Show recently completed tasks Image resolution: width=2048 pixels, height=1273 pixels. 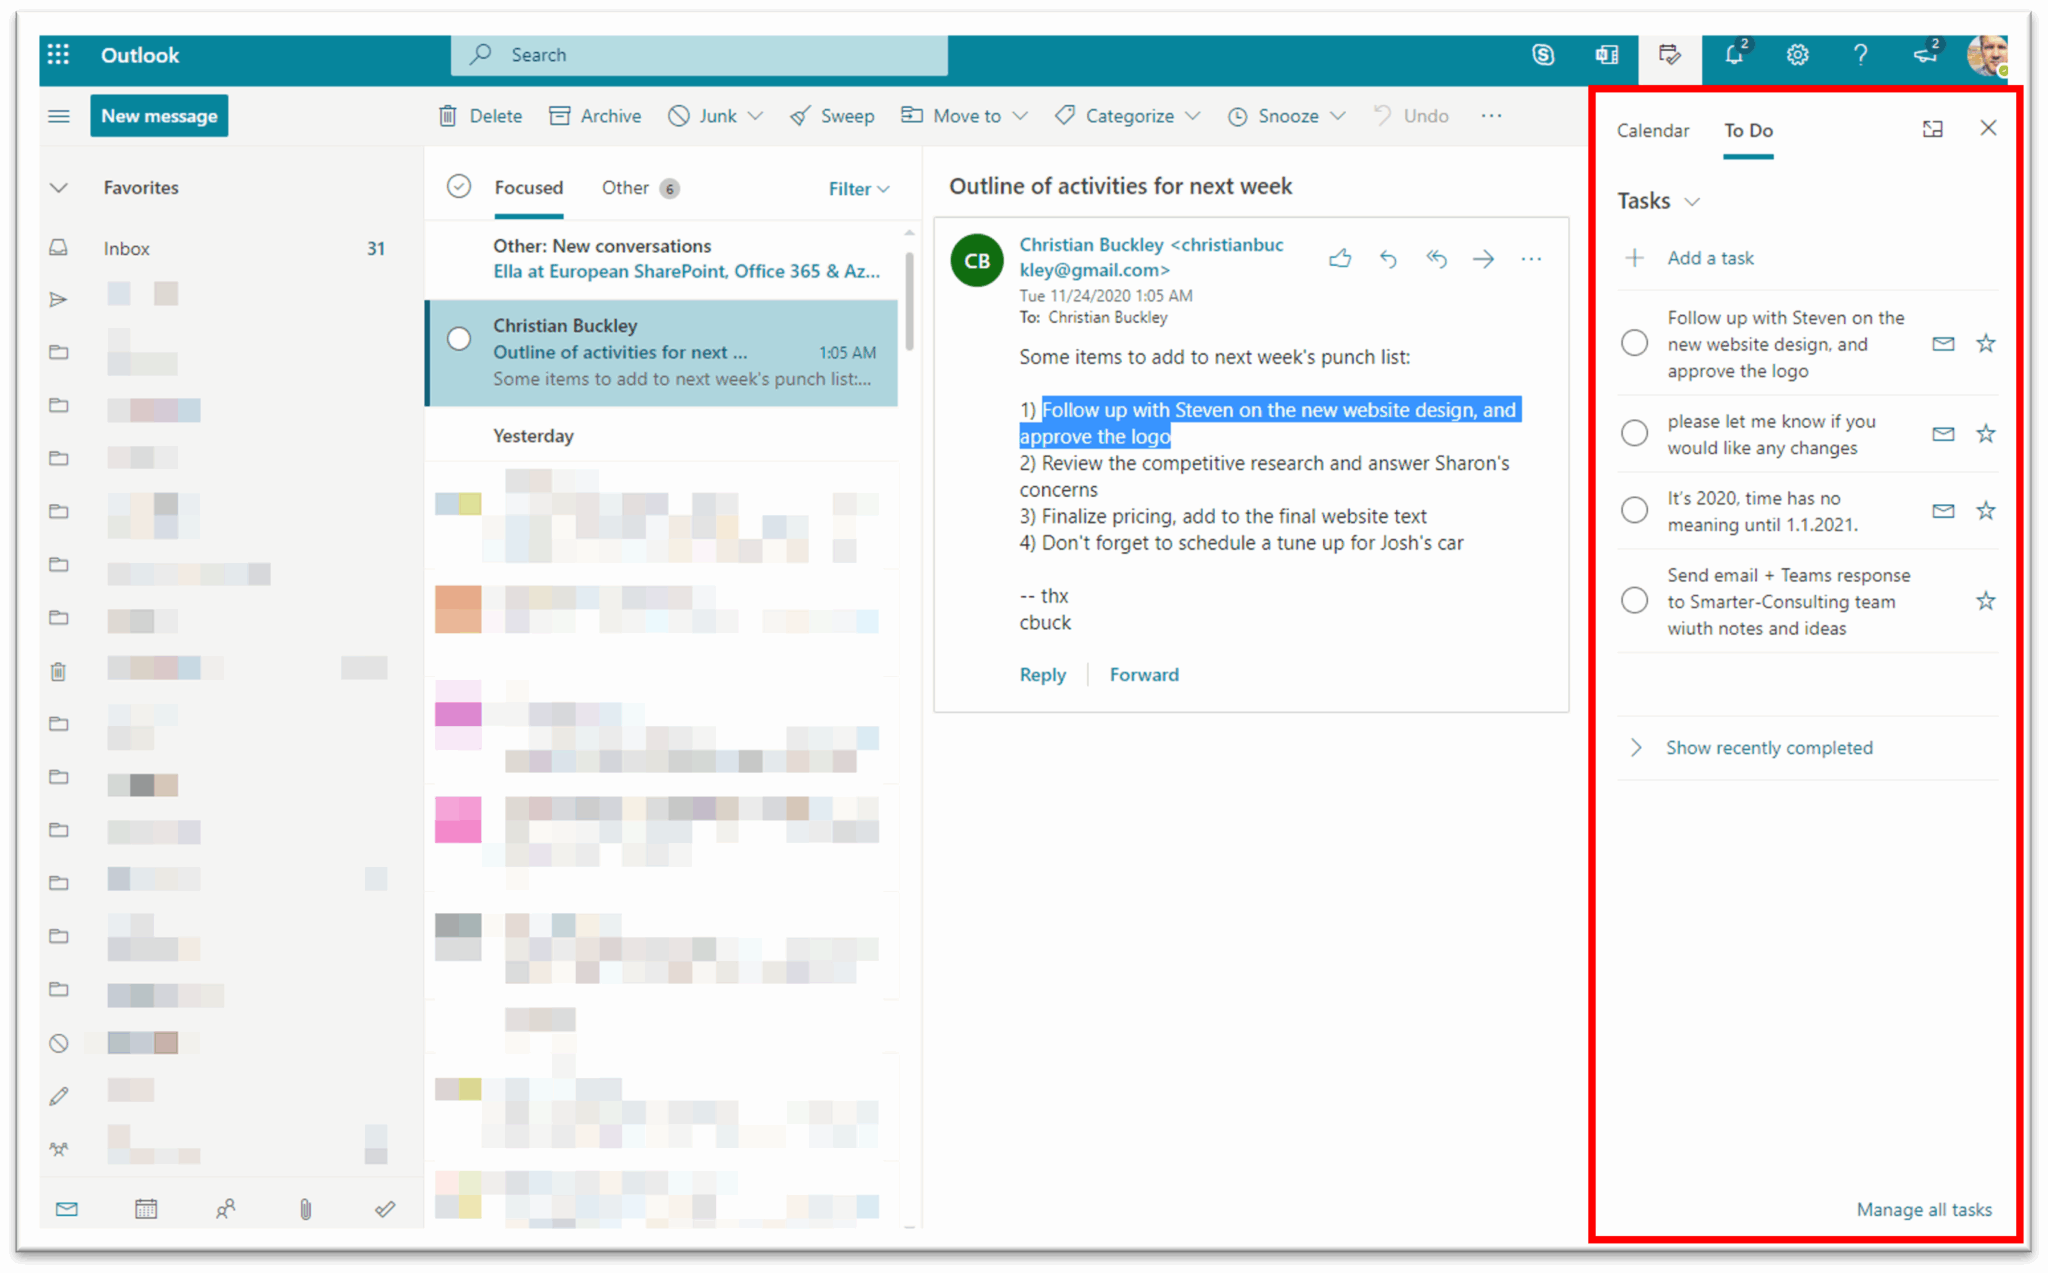coord(1770,747)
